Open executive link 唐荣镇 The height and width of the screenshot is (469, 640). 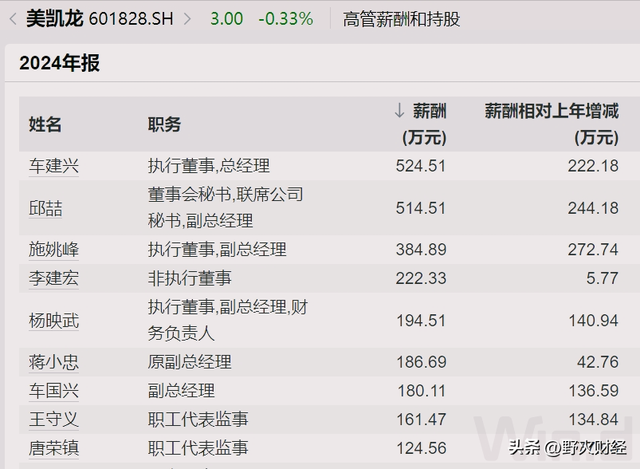point(53,448)
